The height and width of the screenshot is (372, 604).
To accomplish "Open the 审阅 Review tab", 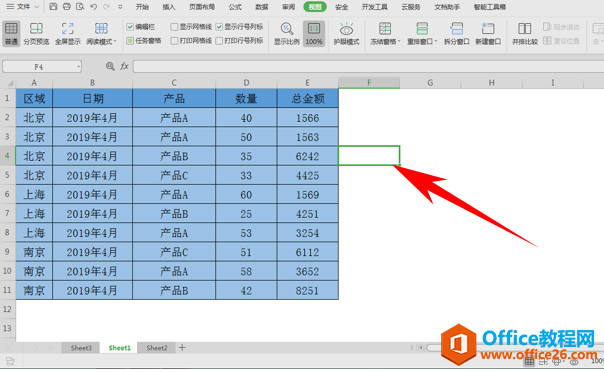I will click(288, 7).
